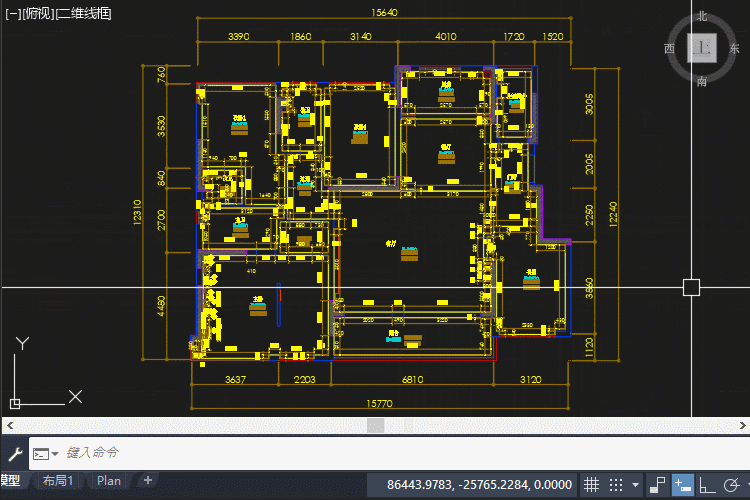This screenshot has width=750, height=500.
Task: Select the 3637 bottom dimension
Action: coord(235,379)
